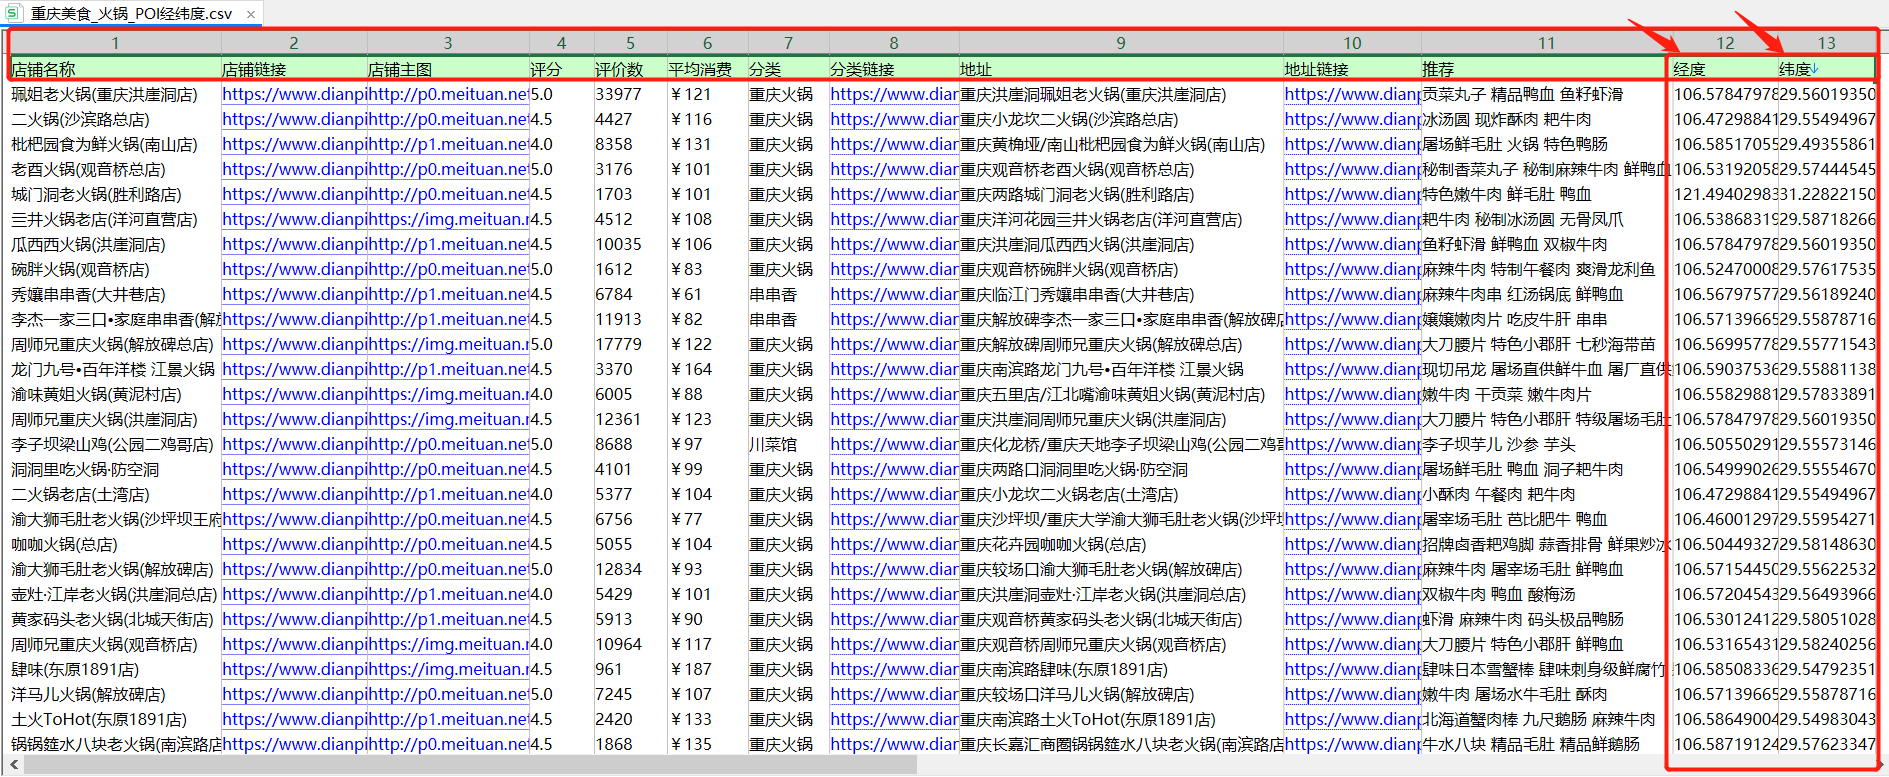The image size is (1889, 777).
Task: Select address cell 重庆南滨路肆味(东原1891店)
Action: tap(1121, 669)
